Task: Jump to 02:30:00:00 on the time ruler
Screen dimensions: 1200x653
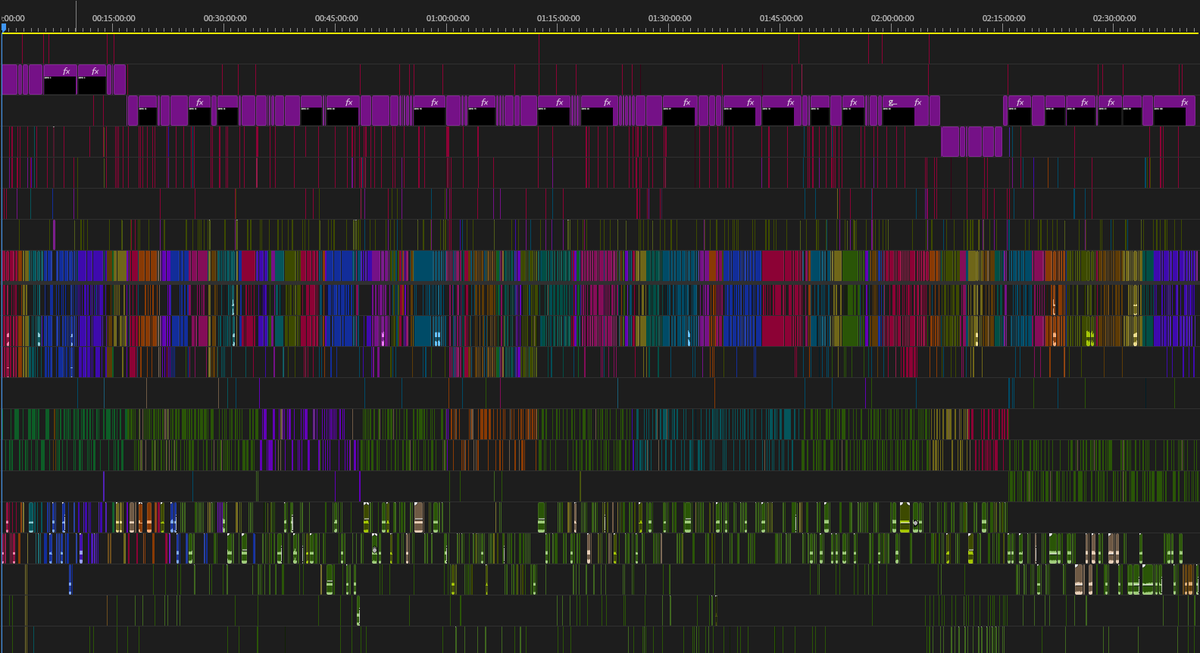Action: point(1114,18)
